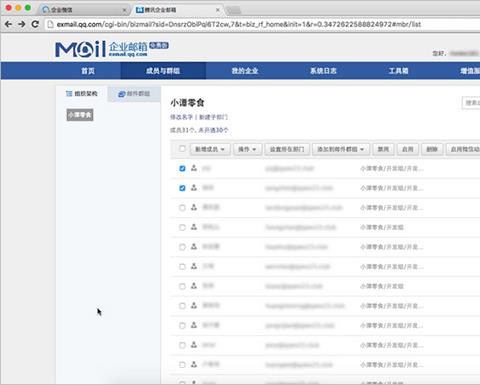Switch to the 组织架构 tab
This screenshot has height=385, width=480.
[x=82, y=94]
